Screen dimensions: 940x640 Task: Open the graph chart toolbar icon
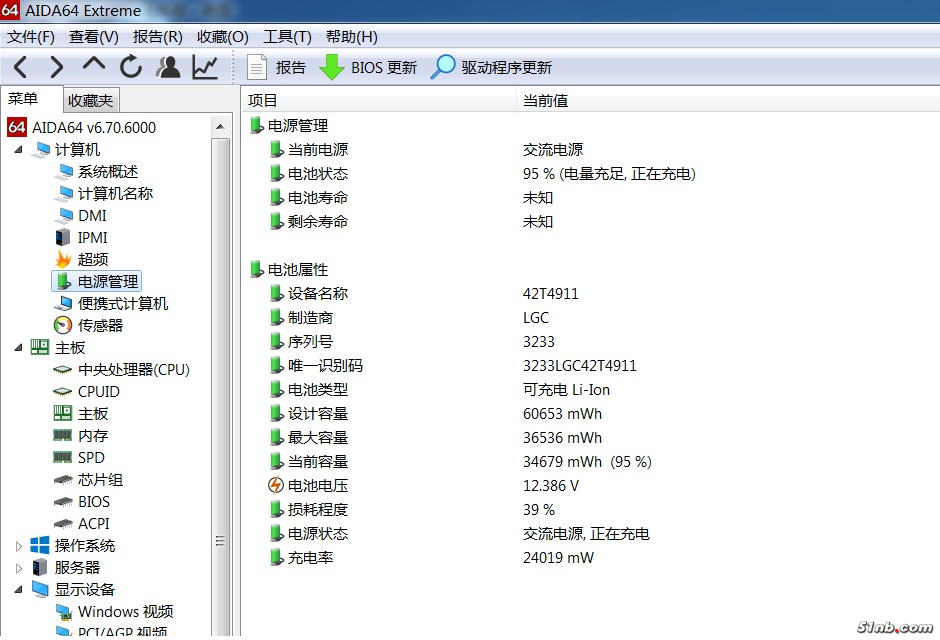205,67
